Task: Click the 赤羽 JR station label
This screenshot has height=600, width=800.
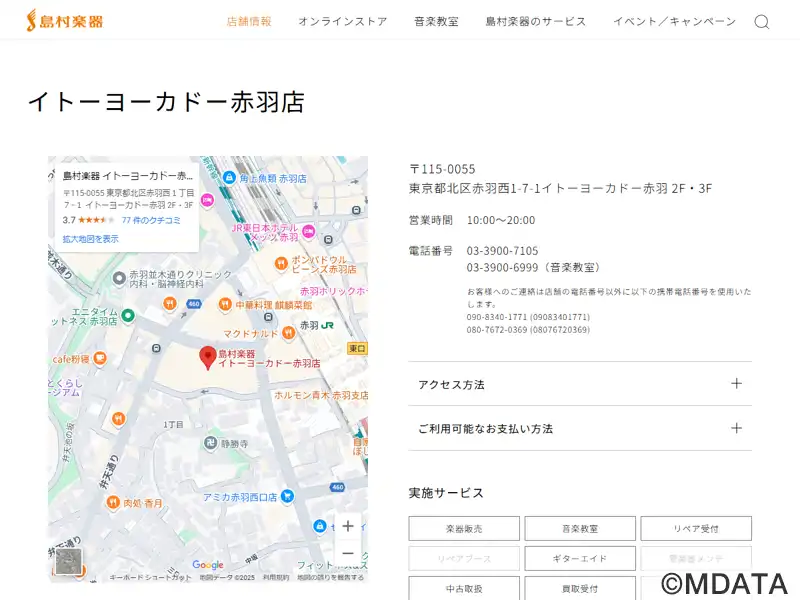Action: [x=316, y=325]
